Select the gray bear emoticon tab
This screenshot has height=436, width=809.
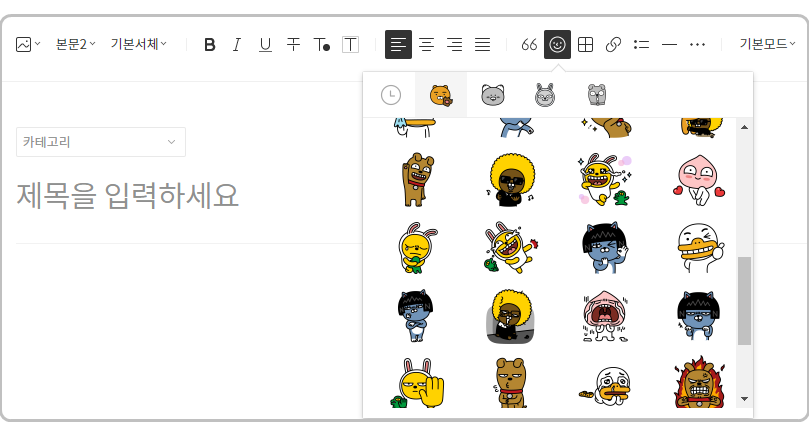click(597, 95)
